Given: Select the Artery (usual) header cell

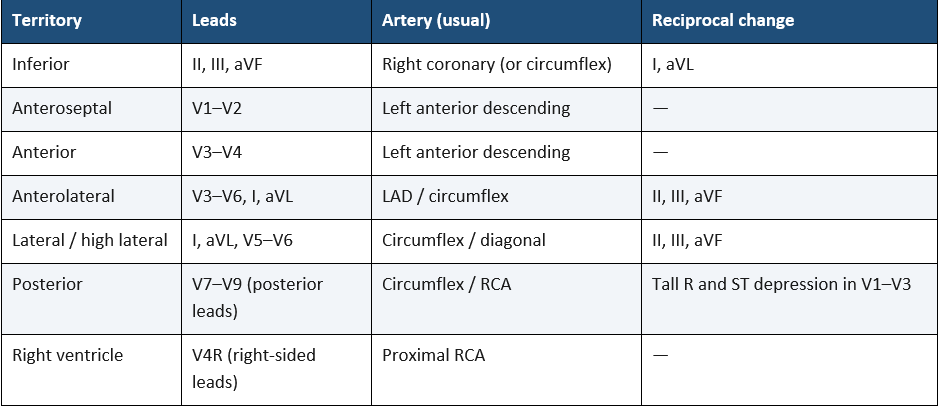Looking at the screenshot, I should click(506, 21).
